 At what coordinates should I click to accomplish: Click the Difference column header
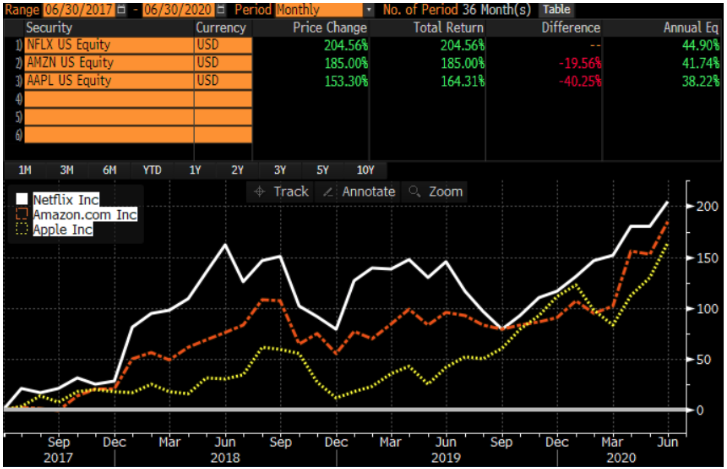click(571, 28)
